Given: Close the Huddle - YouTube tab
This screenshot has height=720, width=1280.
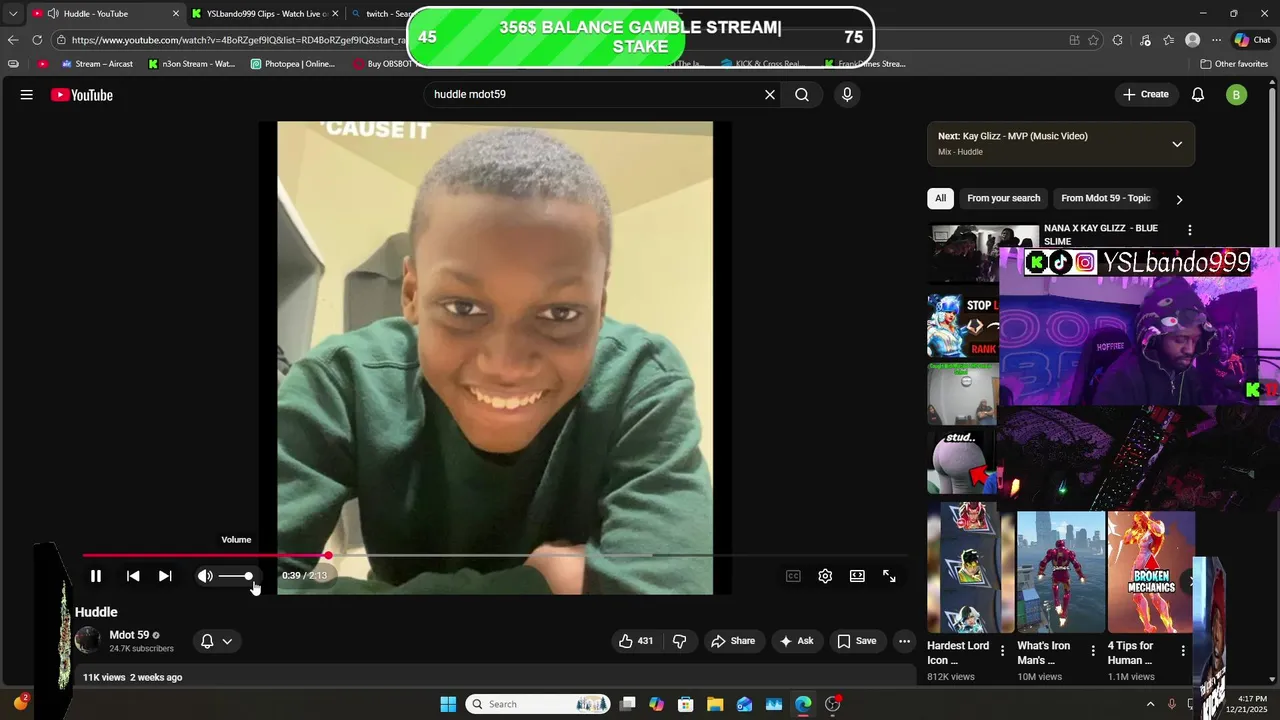Looking at the screenshot, I should [176, 14].
